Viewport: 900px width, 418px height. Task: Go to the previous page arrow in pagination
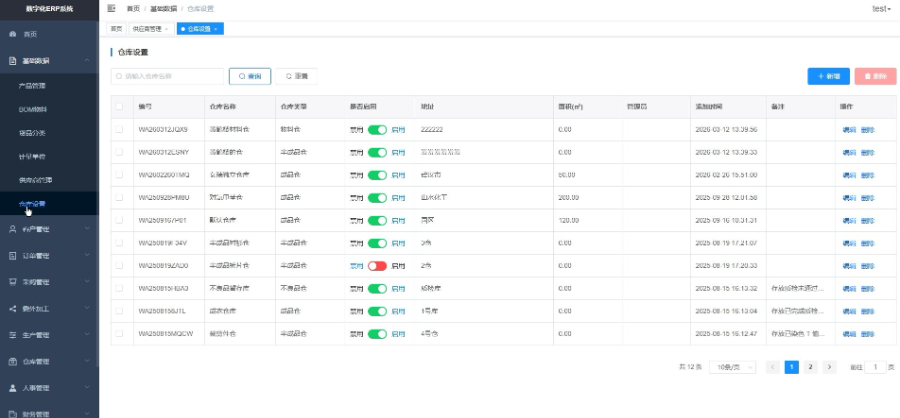[x=773, y=367]
